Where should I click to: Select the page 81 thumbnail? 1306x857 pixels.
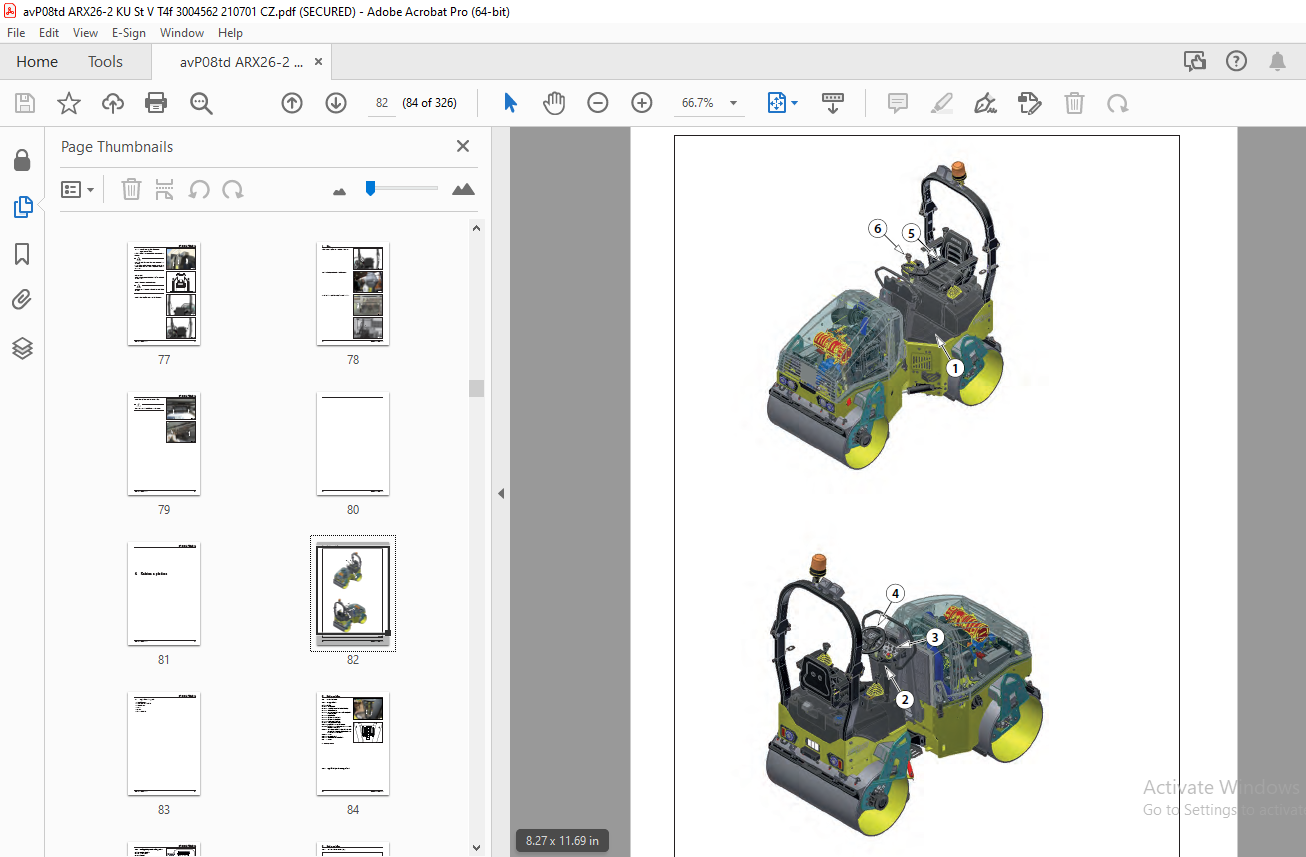164,593
